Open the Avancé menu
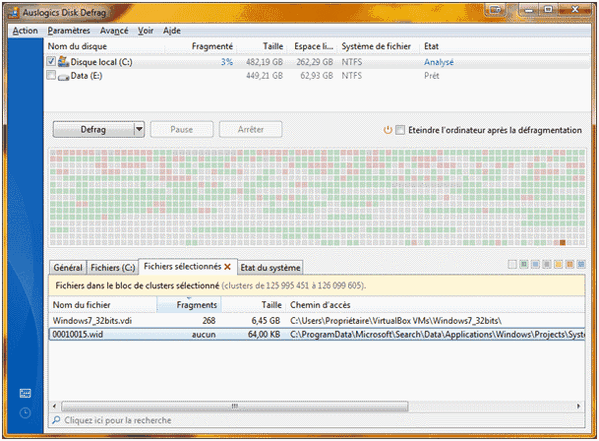599x441 pixels. click(114, 31)
